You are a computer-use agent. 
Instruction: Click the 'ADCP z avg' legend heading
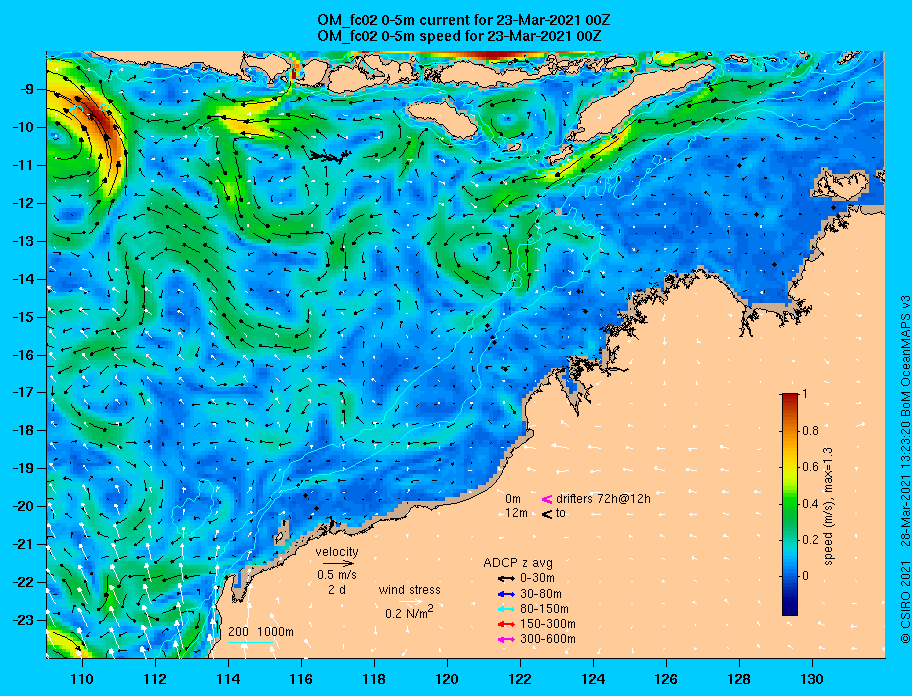coord(518,563)
